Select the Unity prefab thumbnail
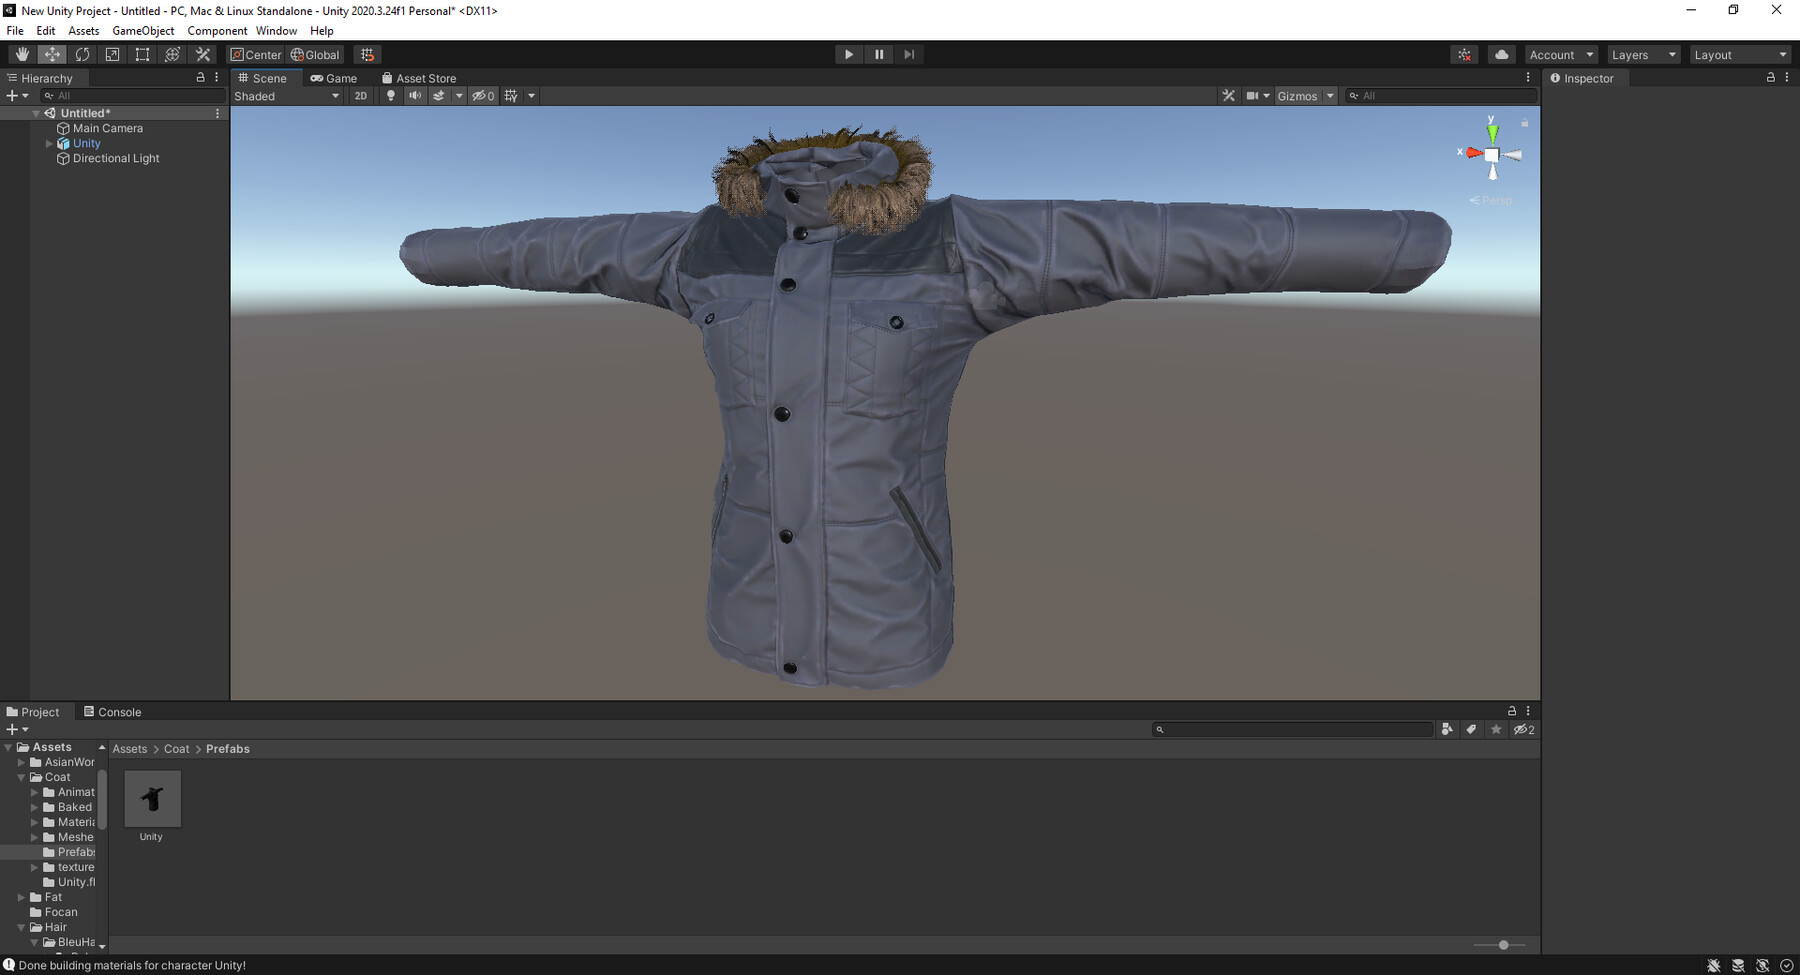 [x=151, y=799]
